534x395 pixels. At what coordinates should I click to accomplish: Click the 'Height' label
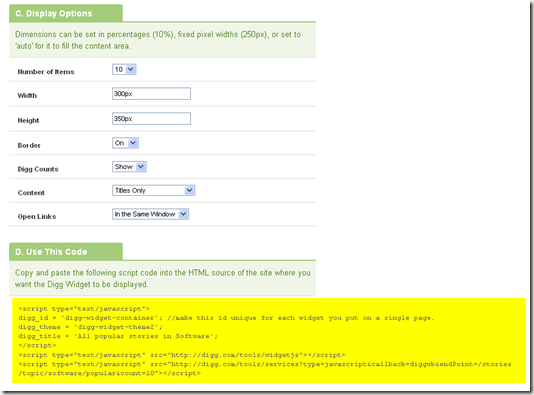28,121
